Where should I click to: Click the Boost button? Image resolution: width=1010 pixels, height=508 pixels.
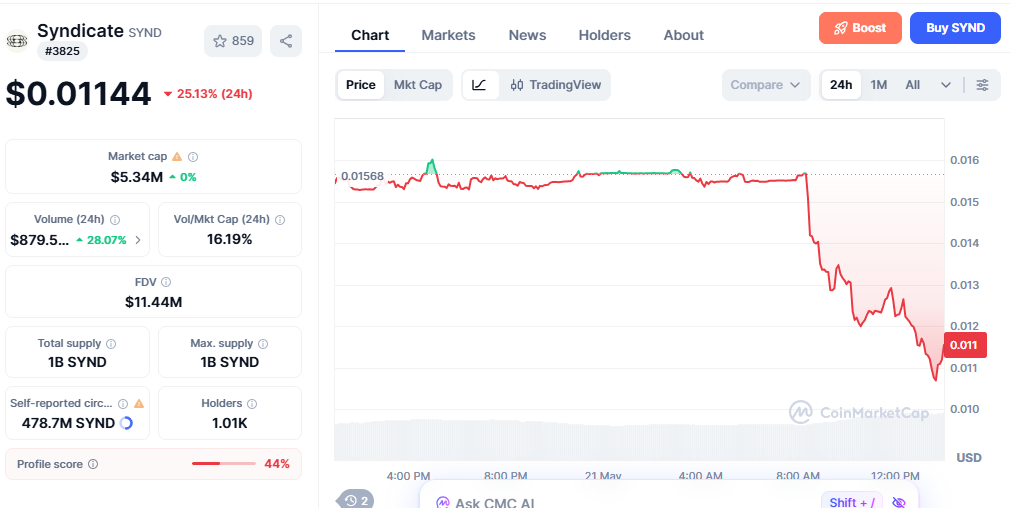860,28
